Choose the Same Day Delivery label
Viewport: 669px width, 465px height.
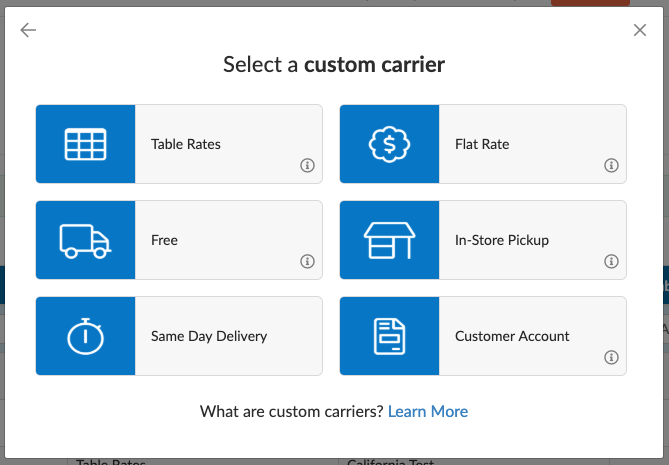pyautogui.click(x=209, y=336)
